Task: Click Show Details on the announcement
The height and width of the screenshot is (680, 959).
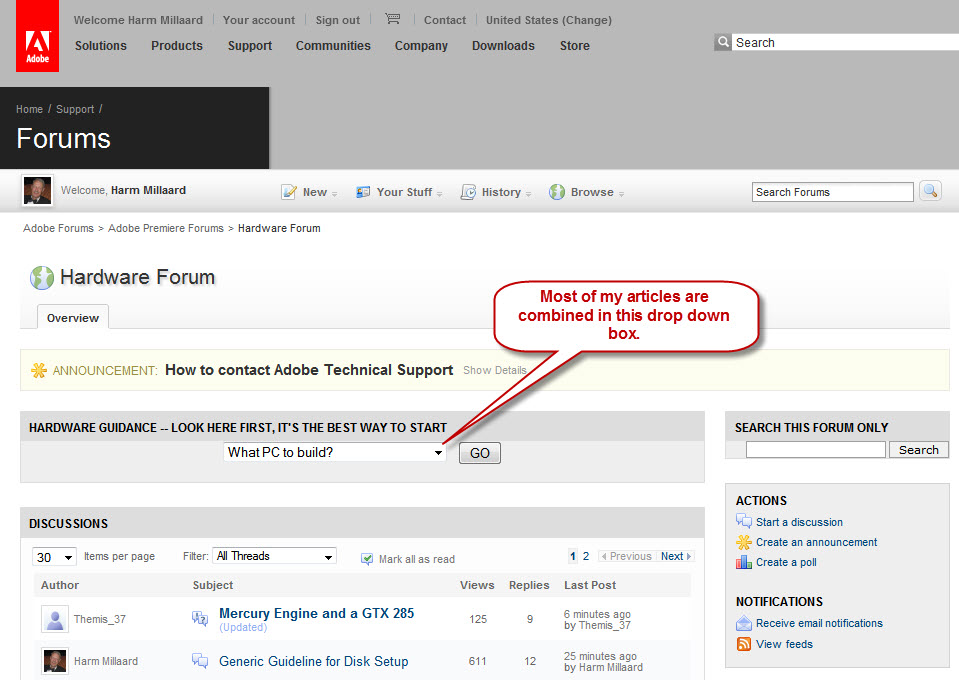Action: (x=495, y=370)
